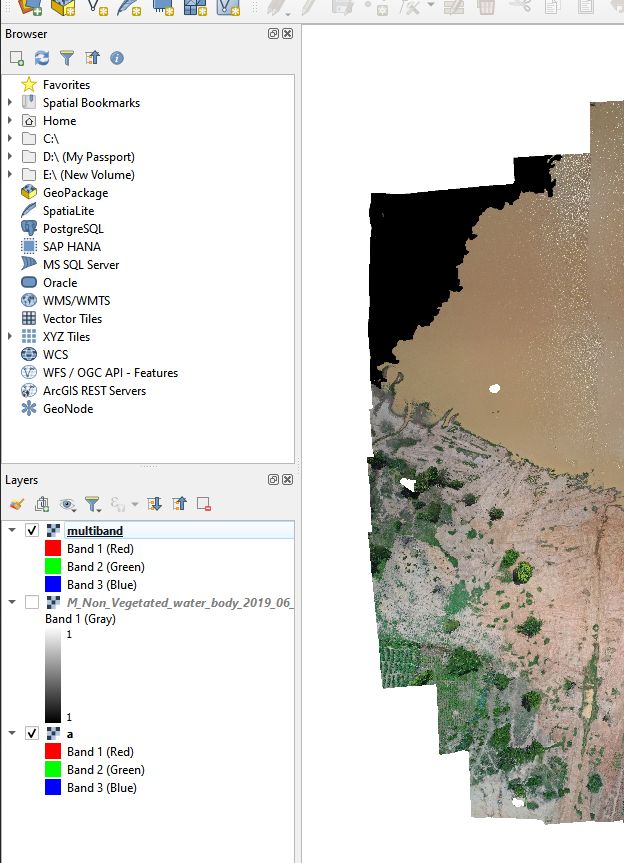This screenshot has height=863, width=624.
Task: Add a new group in the Layers panel
Action: coord(42,504)
